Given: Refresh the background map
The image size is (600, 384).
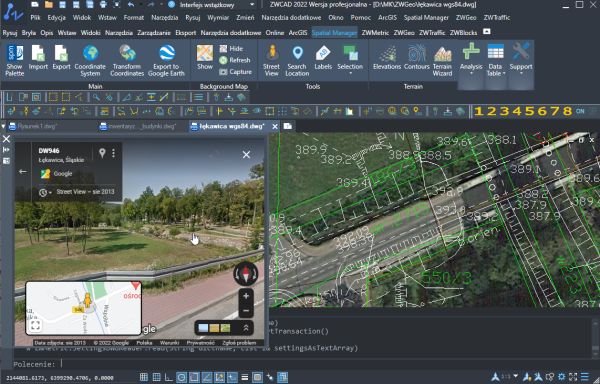Looking at the screenshot, I should tap(235, 60).
